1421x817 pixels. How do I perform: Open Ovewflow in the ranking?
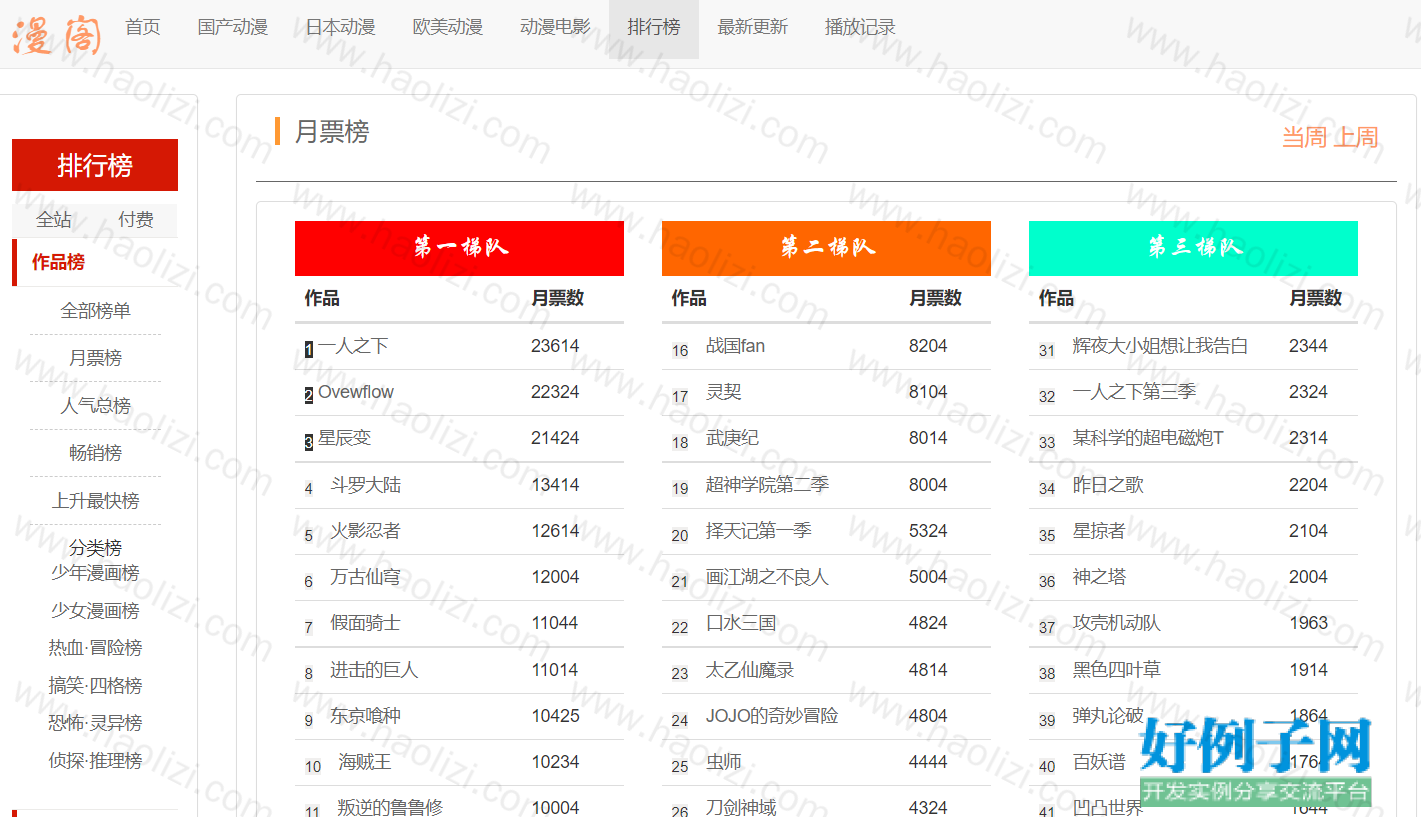pyautogui.click(x=356, y=392)
